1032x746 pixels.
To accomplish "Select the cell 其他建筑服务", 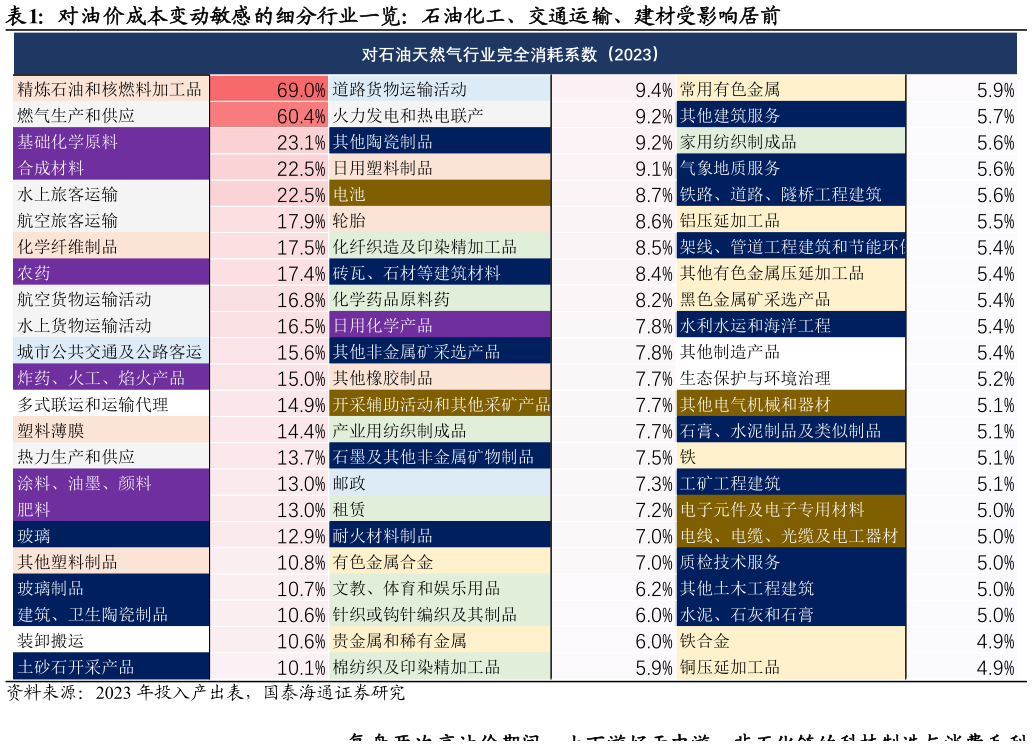I will click(x=791, y=116).
